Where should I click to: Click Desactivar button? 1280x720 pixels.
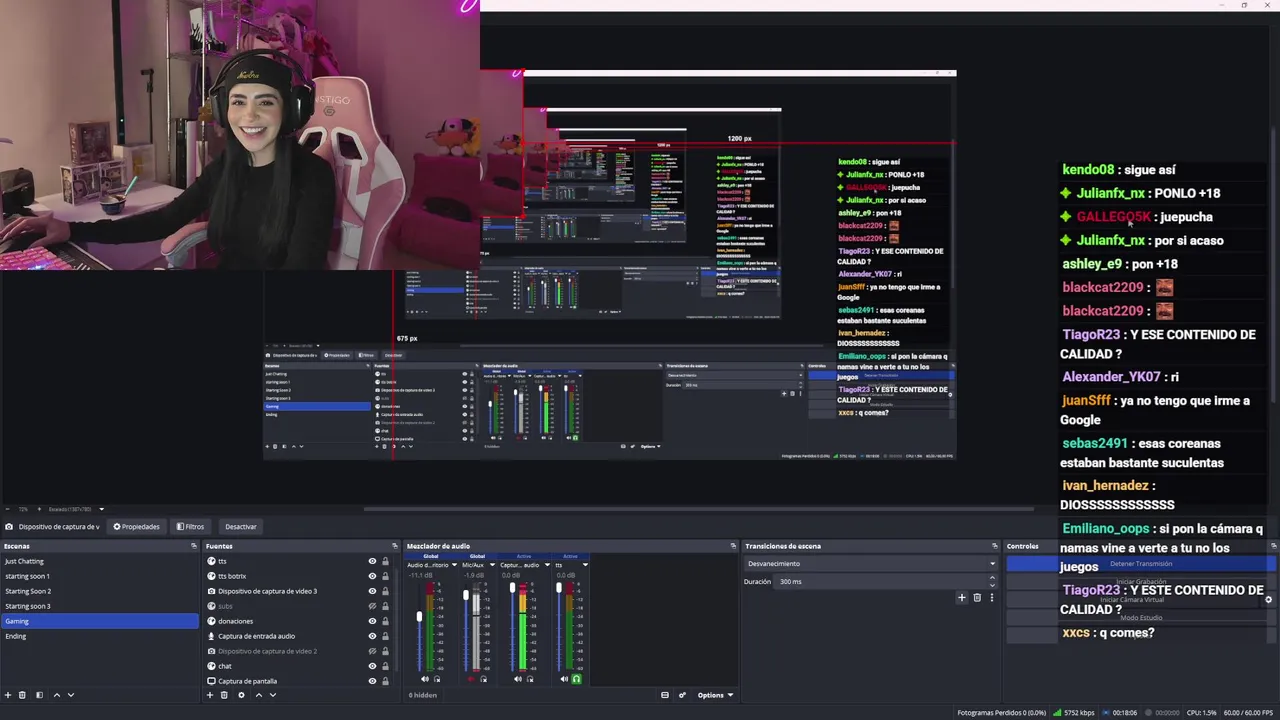(240, 526)
